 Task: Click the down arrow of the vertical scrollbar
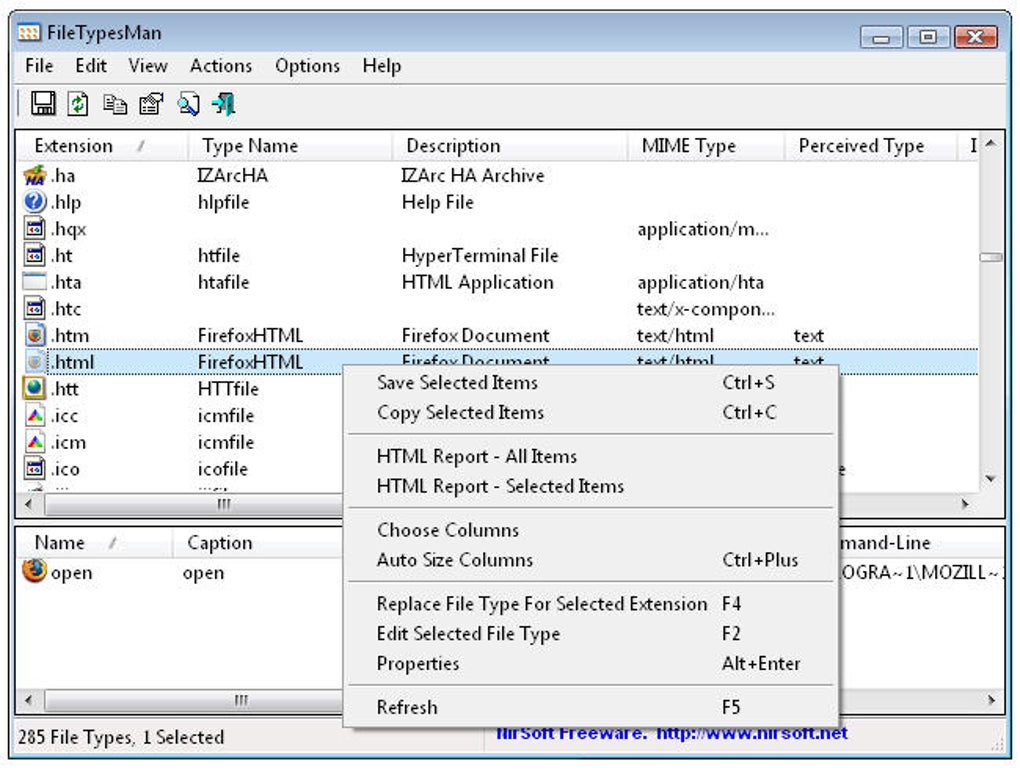pos(990,479)
